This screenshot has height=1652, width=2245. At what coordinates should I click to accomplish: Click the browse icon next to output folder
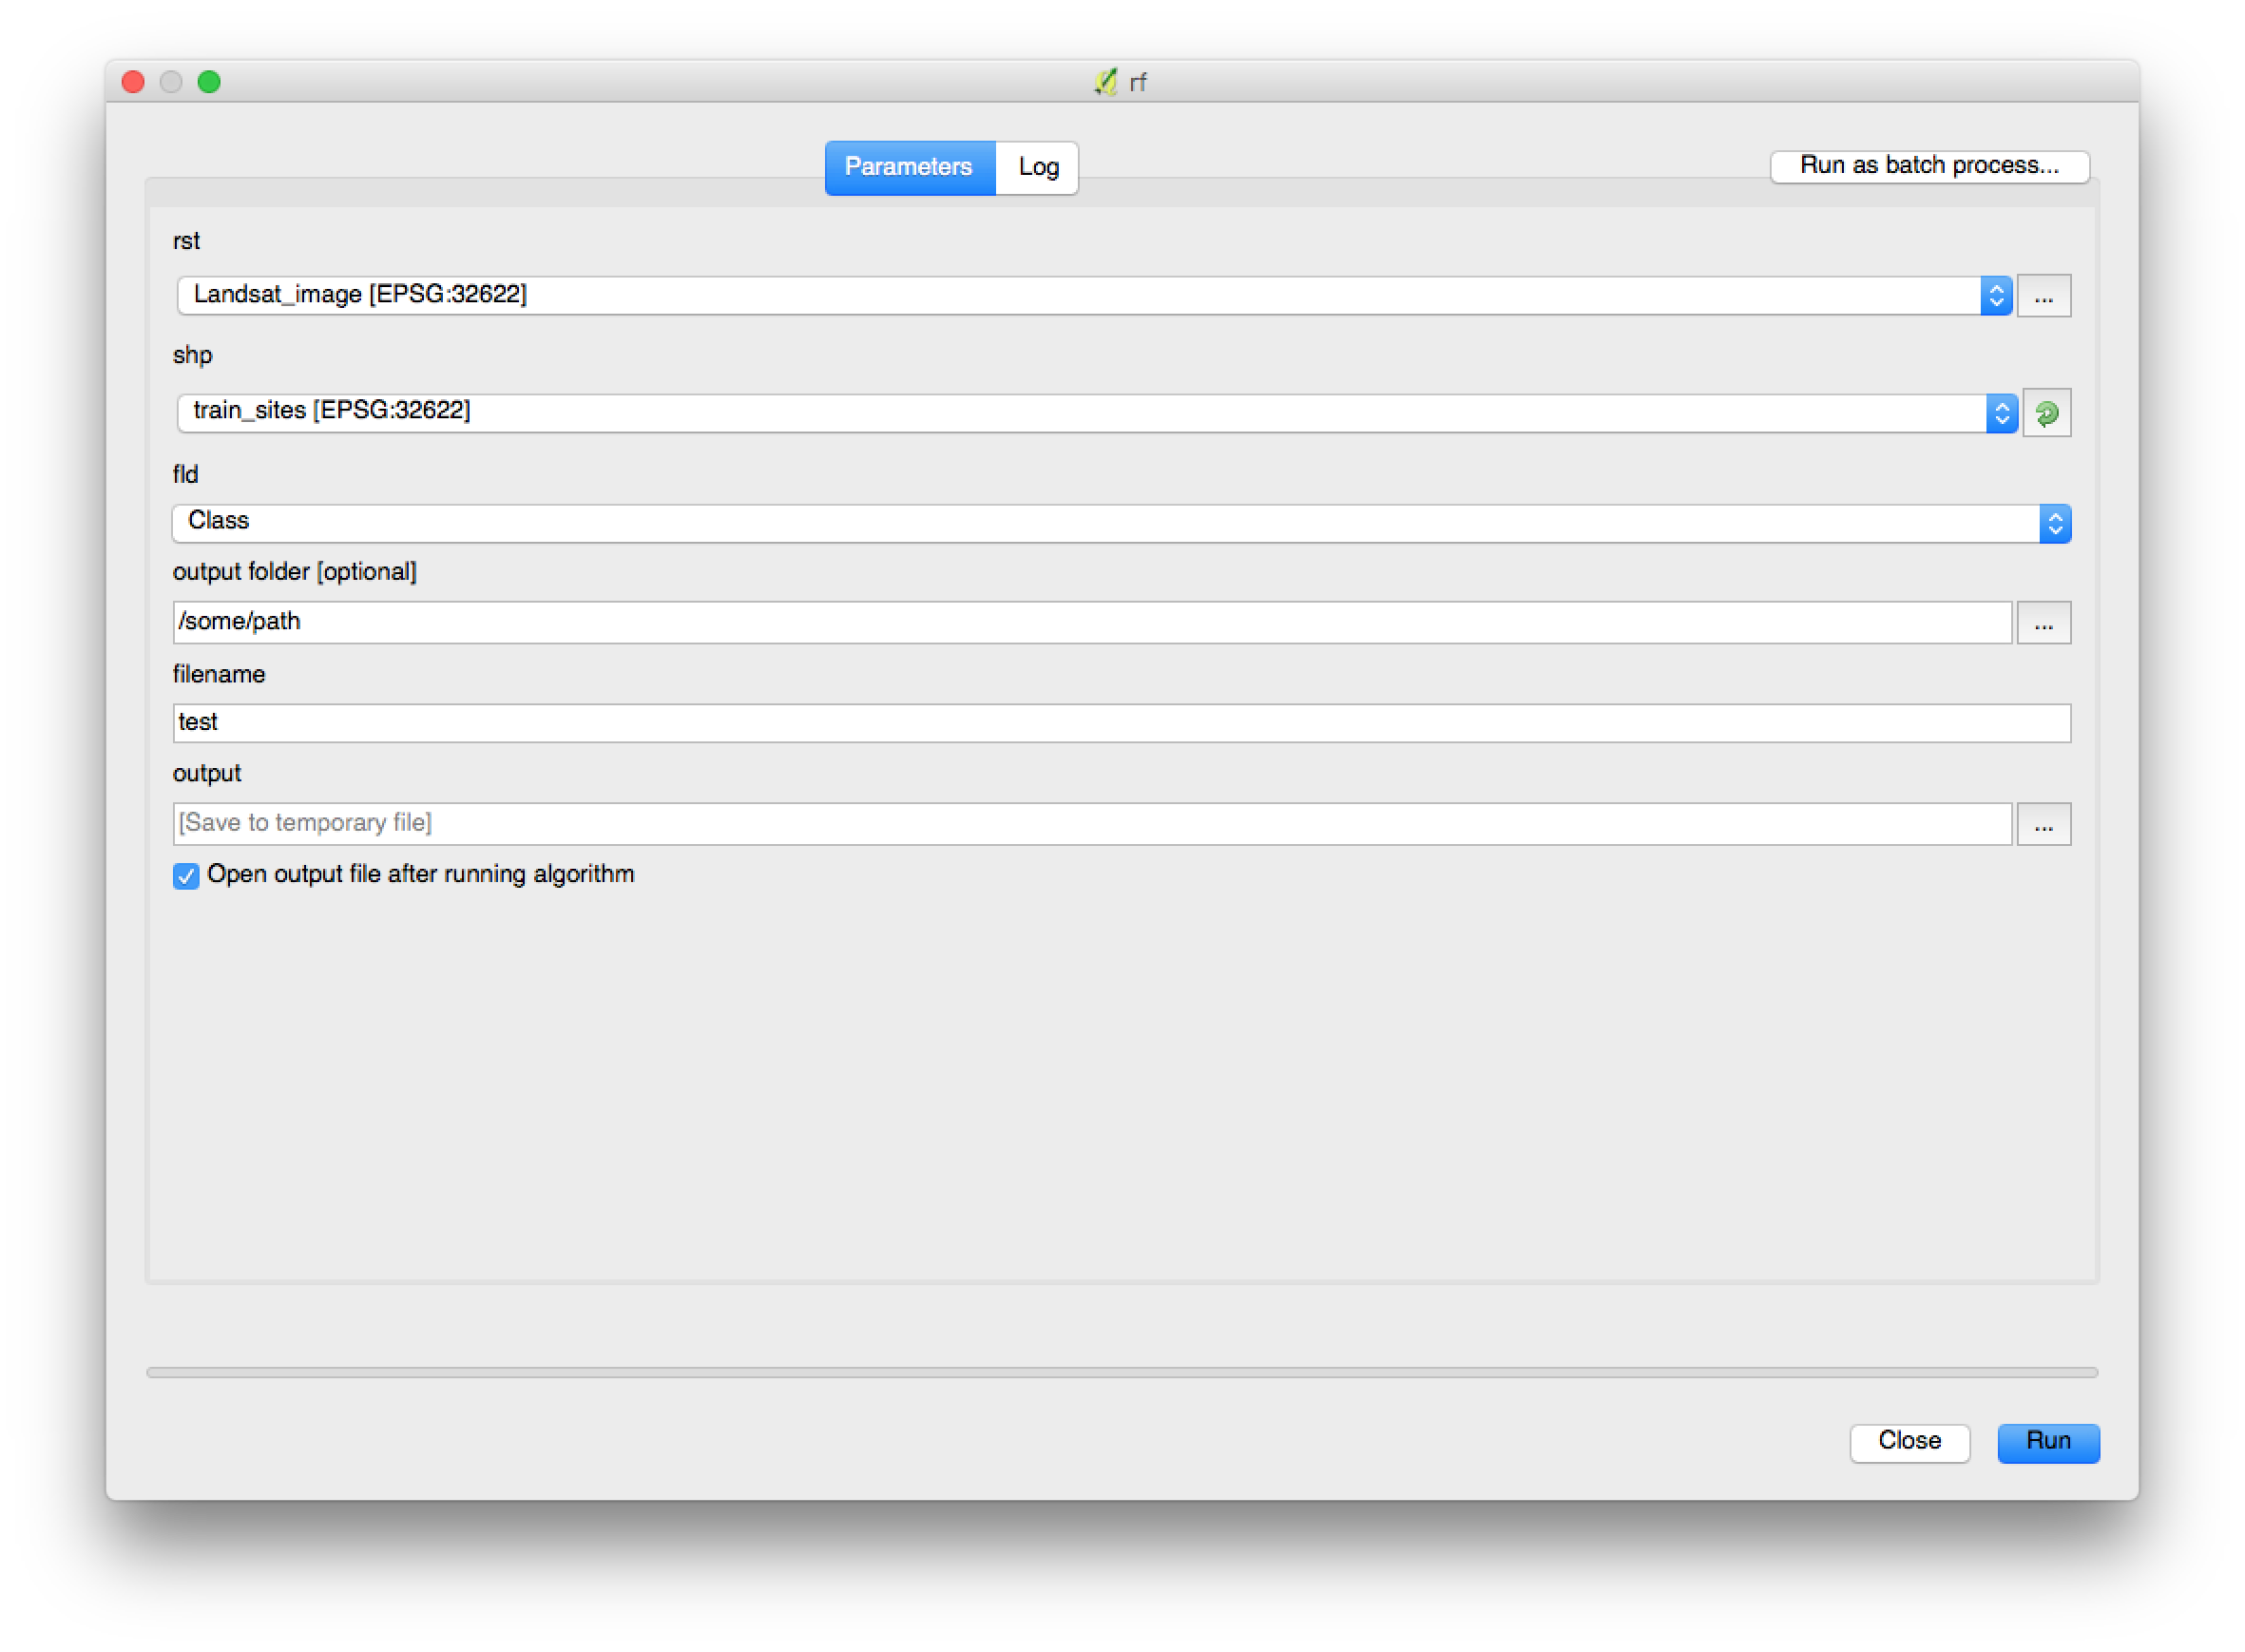click(2044, 621)
